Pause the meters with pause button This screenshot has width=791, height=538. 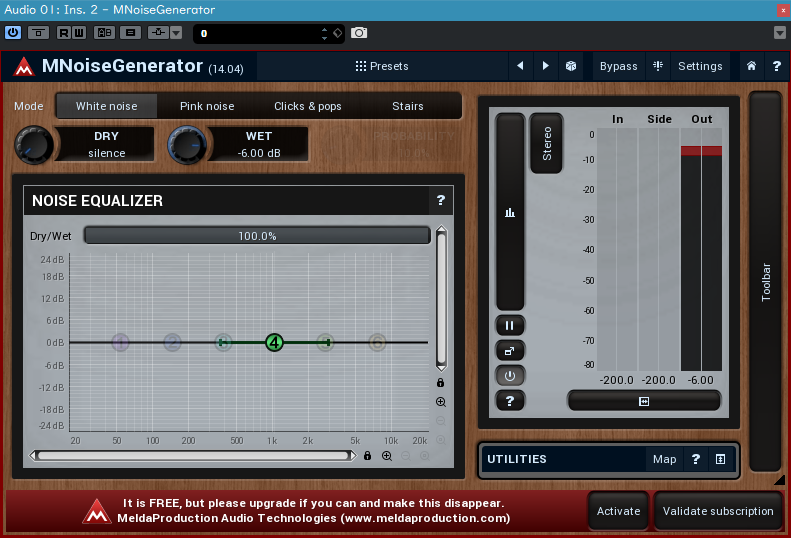510,326
